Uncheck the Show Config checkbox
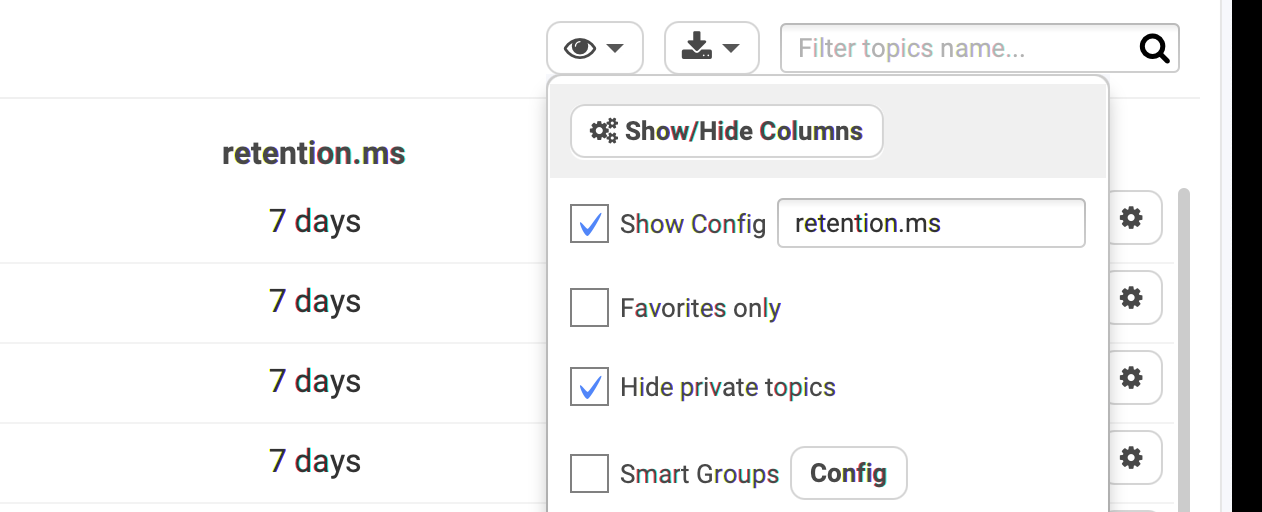The height and width of the screenshot is (512, 1262). pyautogui.click(x=589, y=223)
